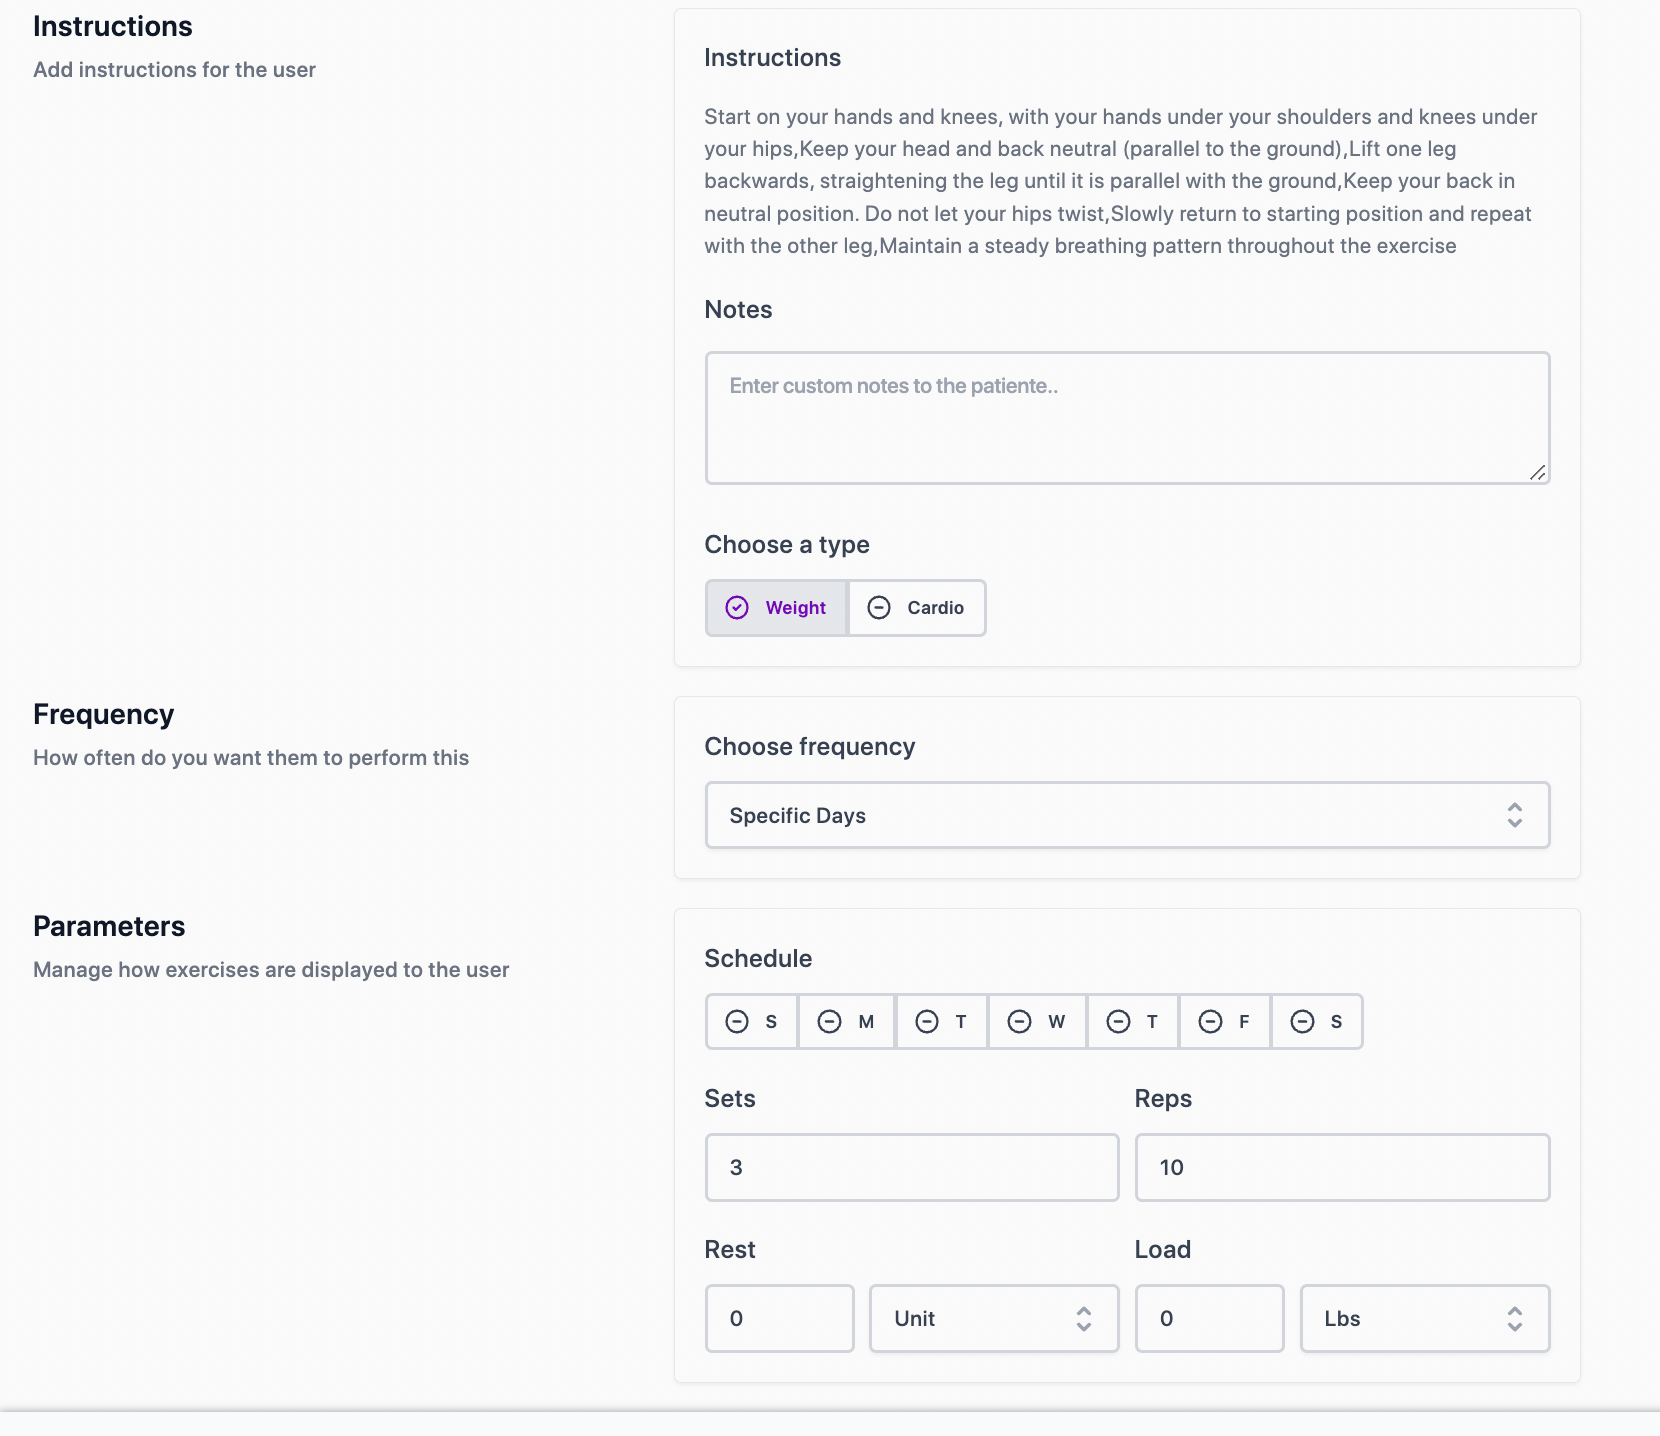Toggle Monday (M) in the schedule
This screenshot has height=1436, width=1660.
pyautogui.click(x=846, y=1021)
